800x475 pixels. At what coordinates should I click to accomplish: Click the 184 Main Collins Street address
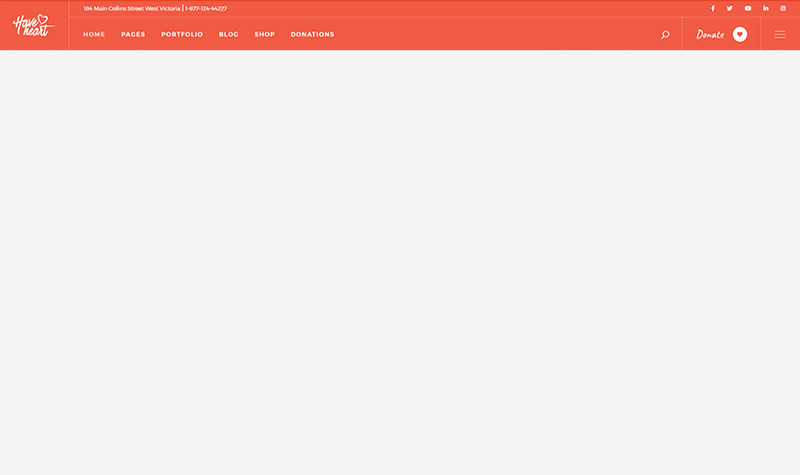(131, 8)
